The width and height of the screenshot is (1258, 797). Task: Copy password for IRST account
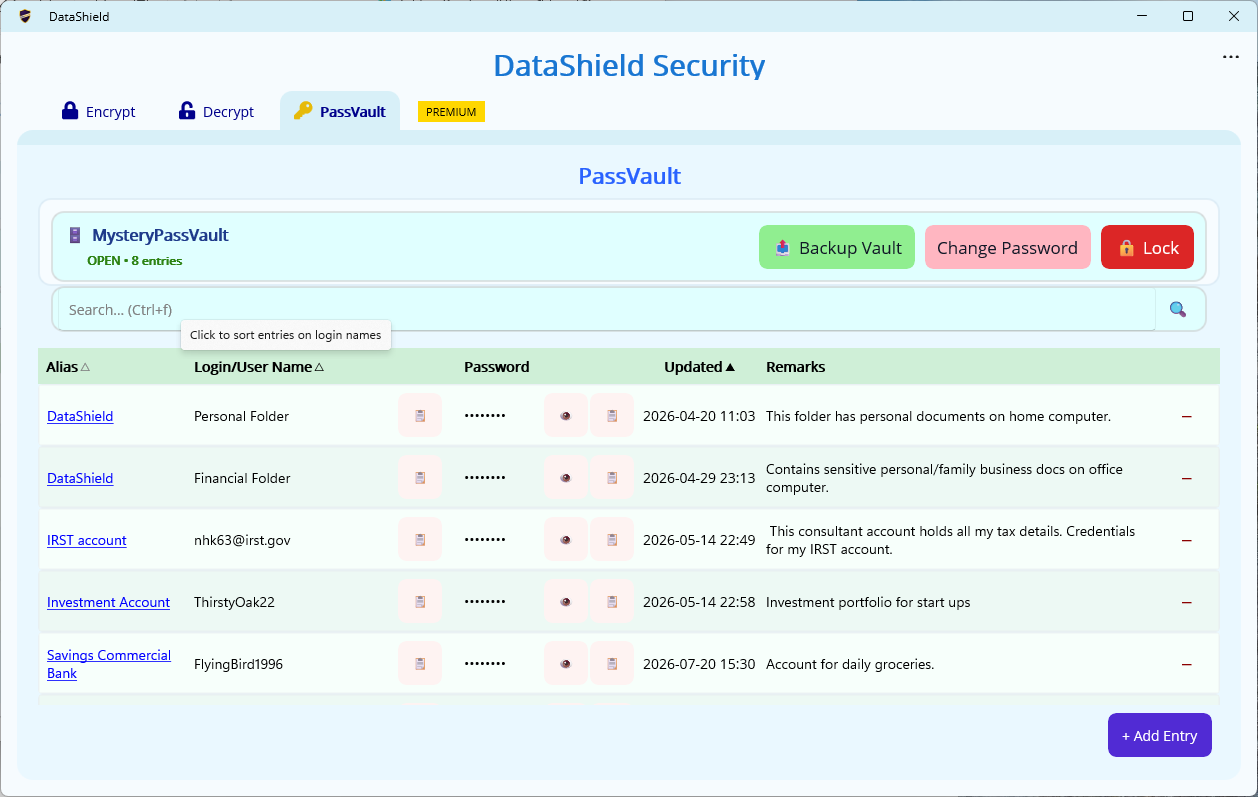(x=612, y=539)
